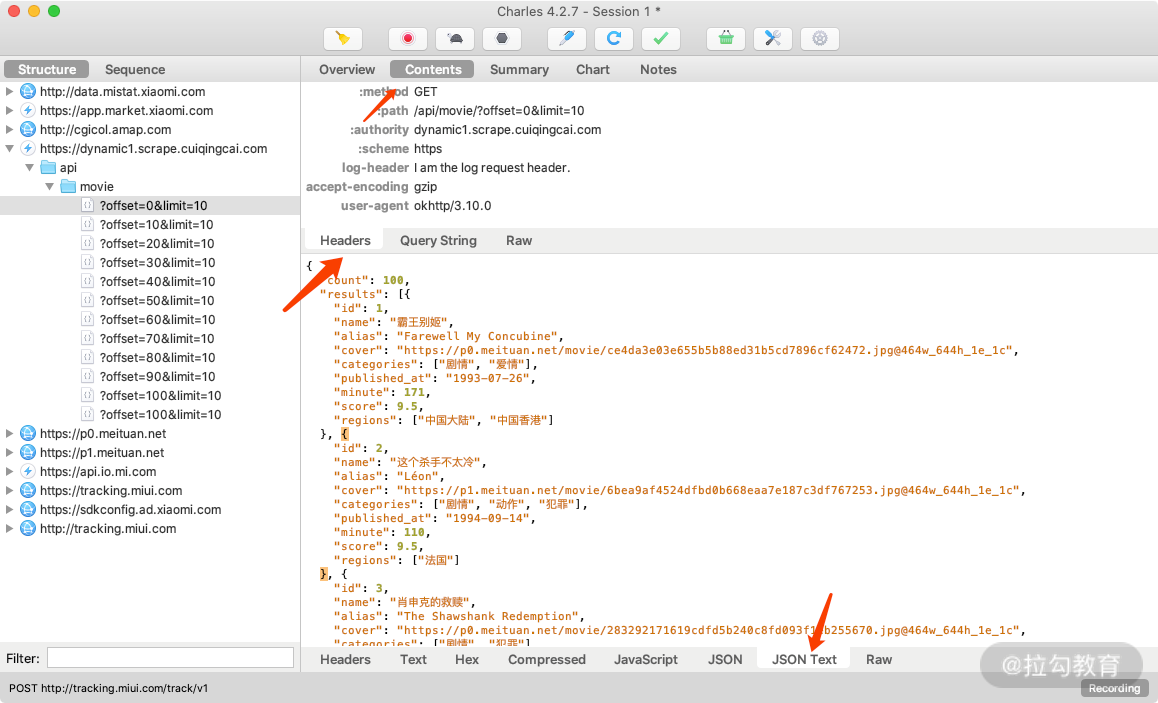1158x703 pixels.
Task: Click the log-header value text
Action: (x=492, y=168)
